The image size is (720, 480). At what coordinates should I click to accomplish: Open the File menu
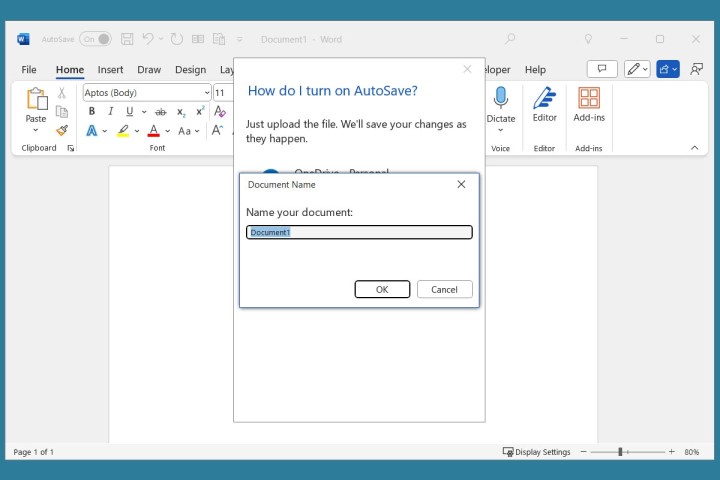[x=29, y=70]
